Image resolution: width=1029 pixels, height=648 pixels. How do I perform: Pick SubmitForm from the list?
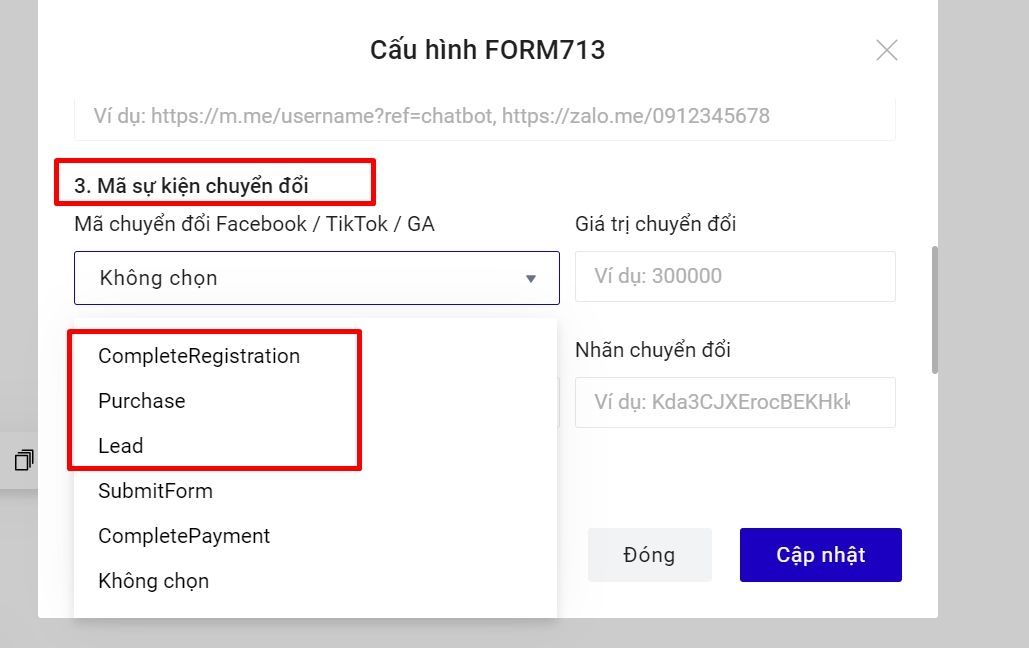point(155,491)
